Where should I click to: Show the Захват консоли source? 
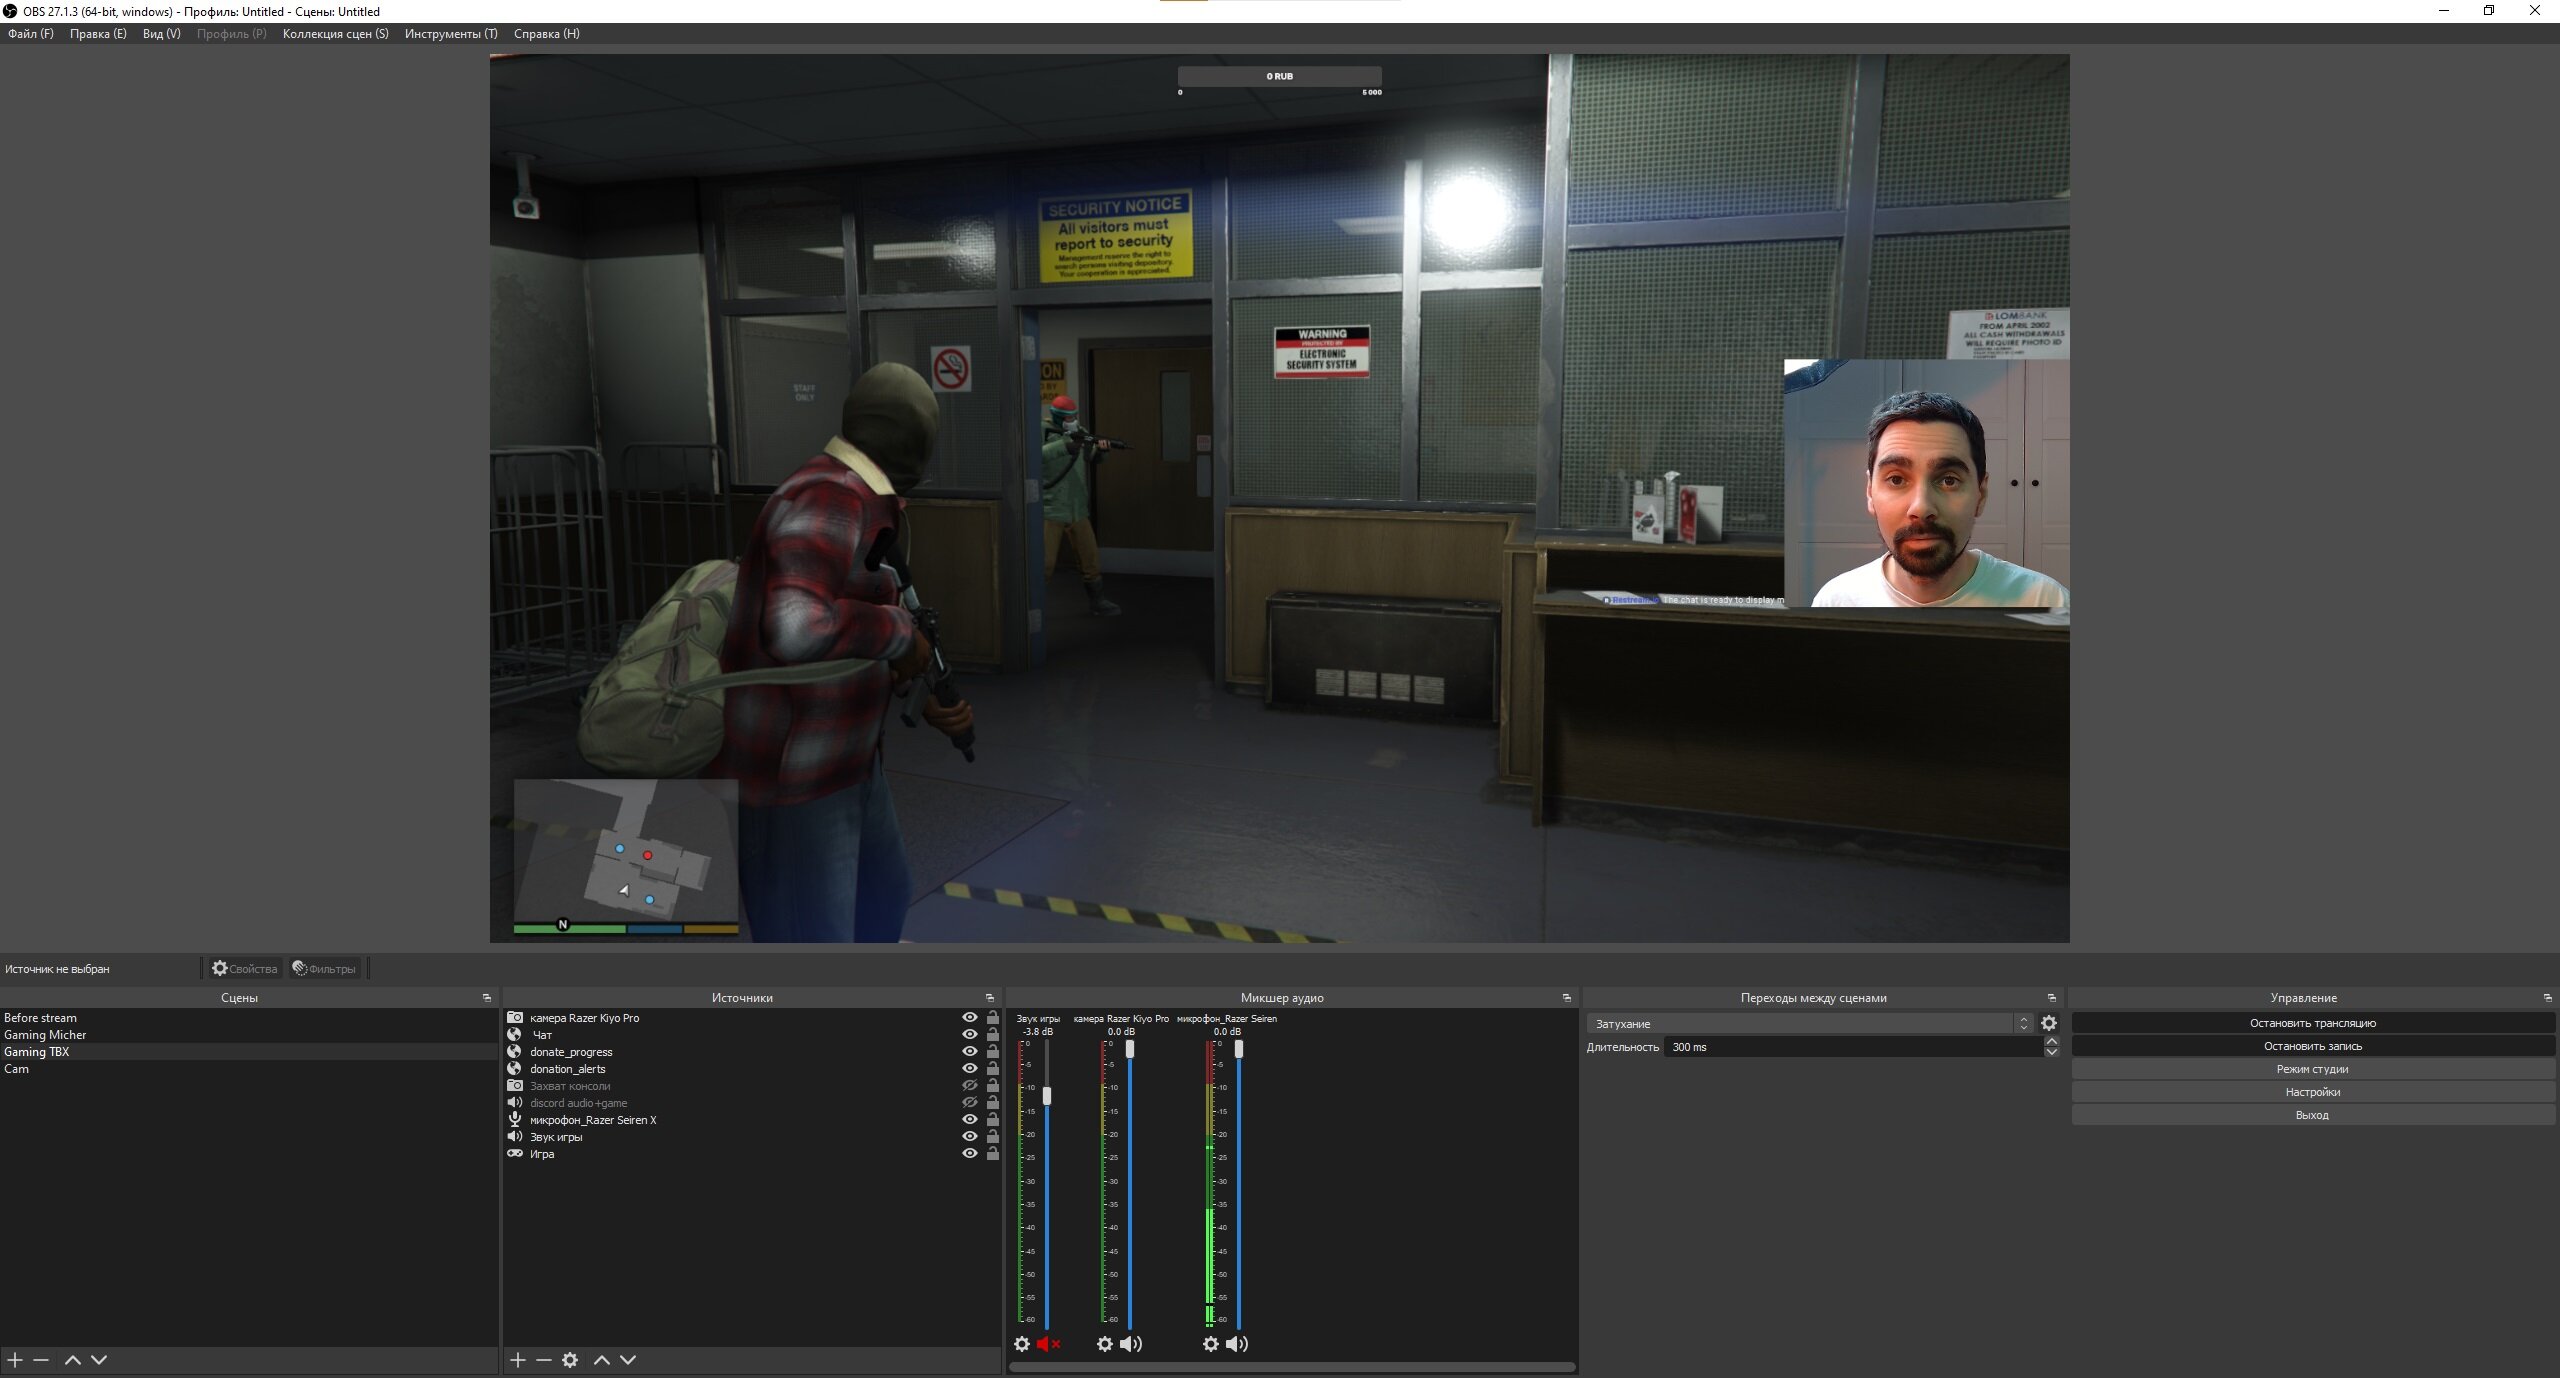[969, 1086]
